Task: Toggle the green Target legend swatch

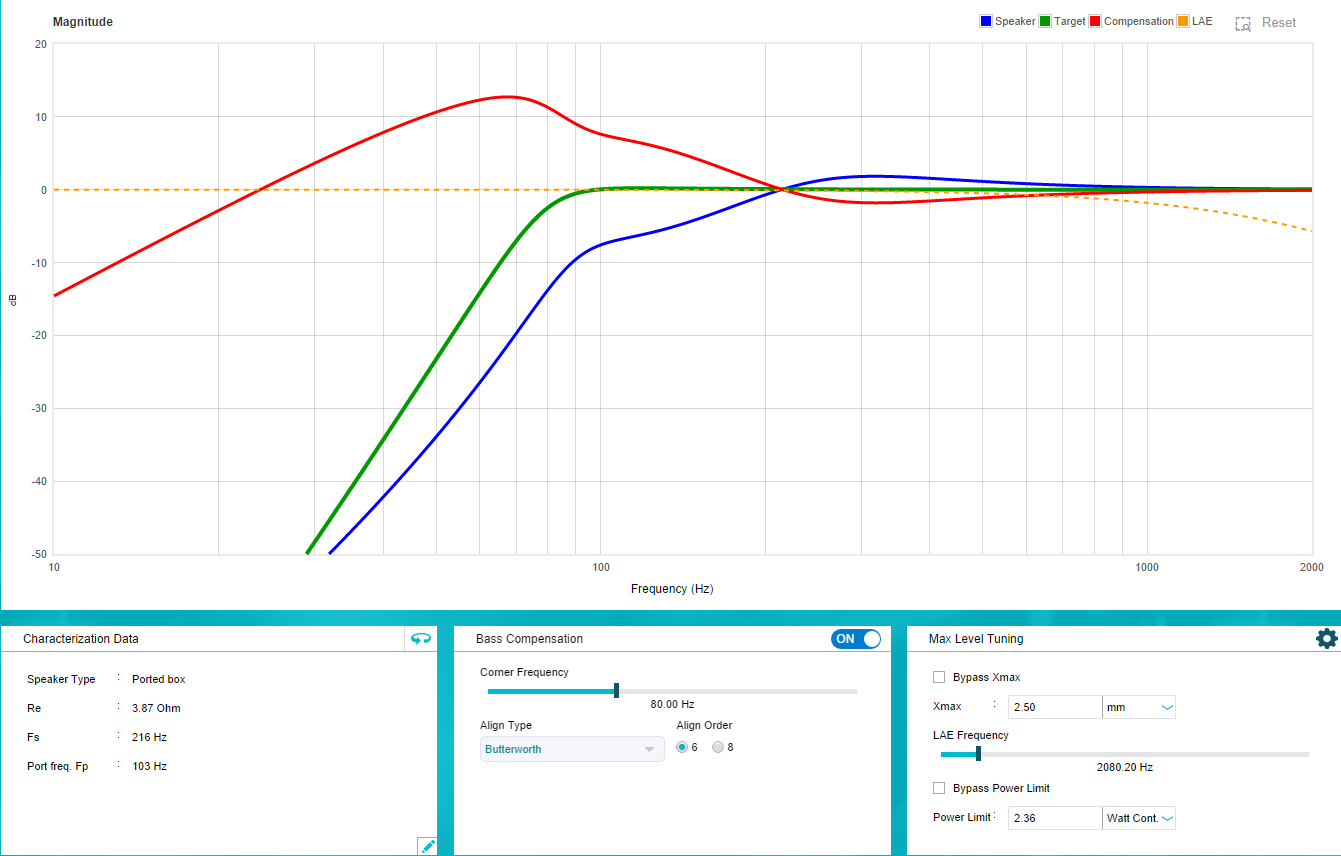Action: 1045,21
